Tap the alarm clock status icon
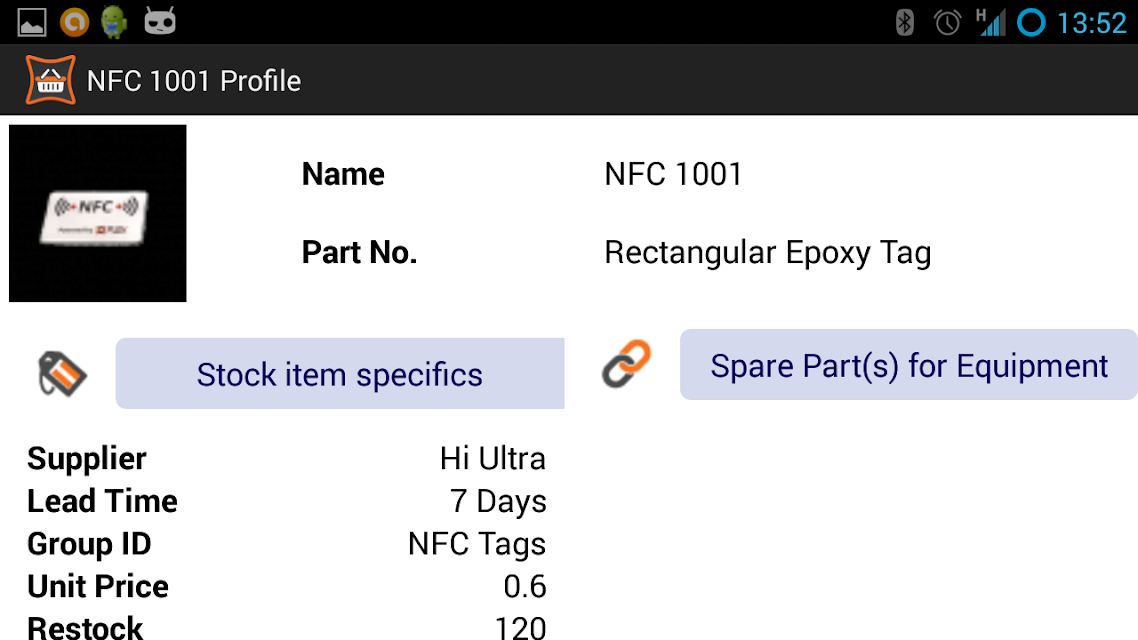Screen dimensions: 1138x640 point(947,22)
